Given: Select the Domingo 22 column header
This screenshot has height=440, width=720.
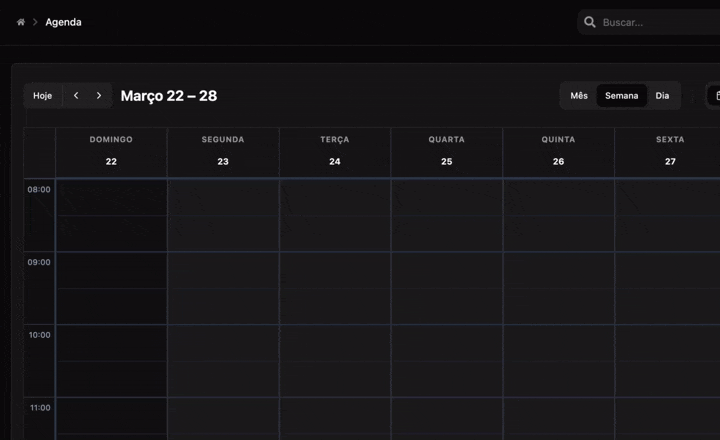Looking at the screenshot, I should pos(111,152).
